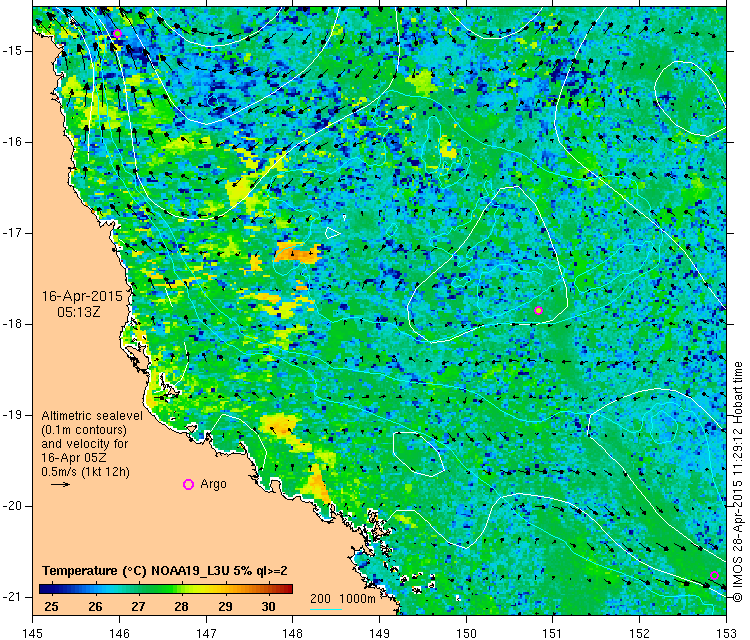Click the '16-Apr 05Z' legend text

coord(74,457)
